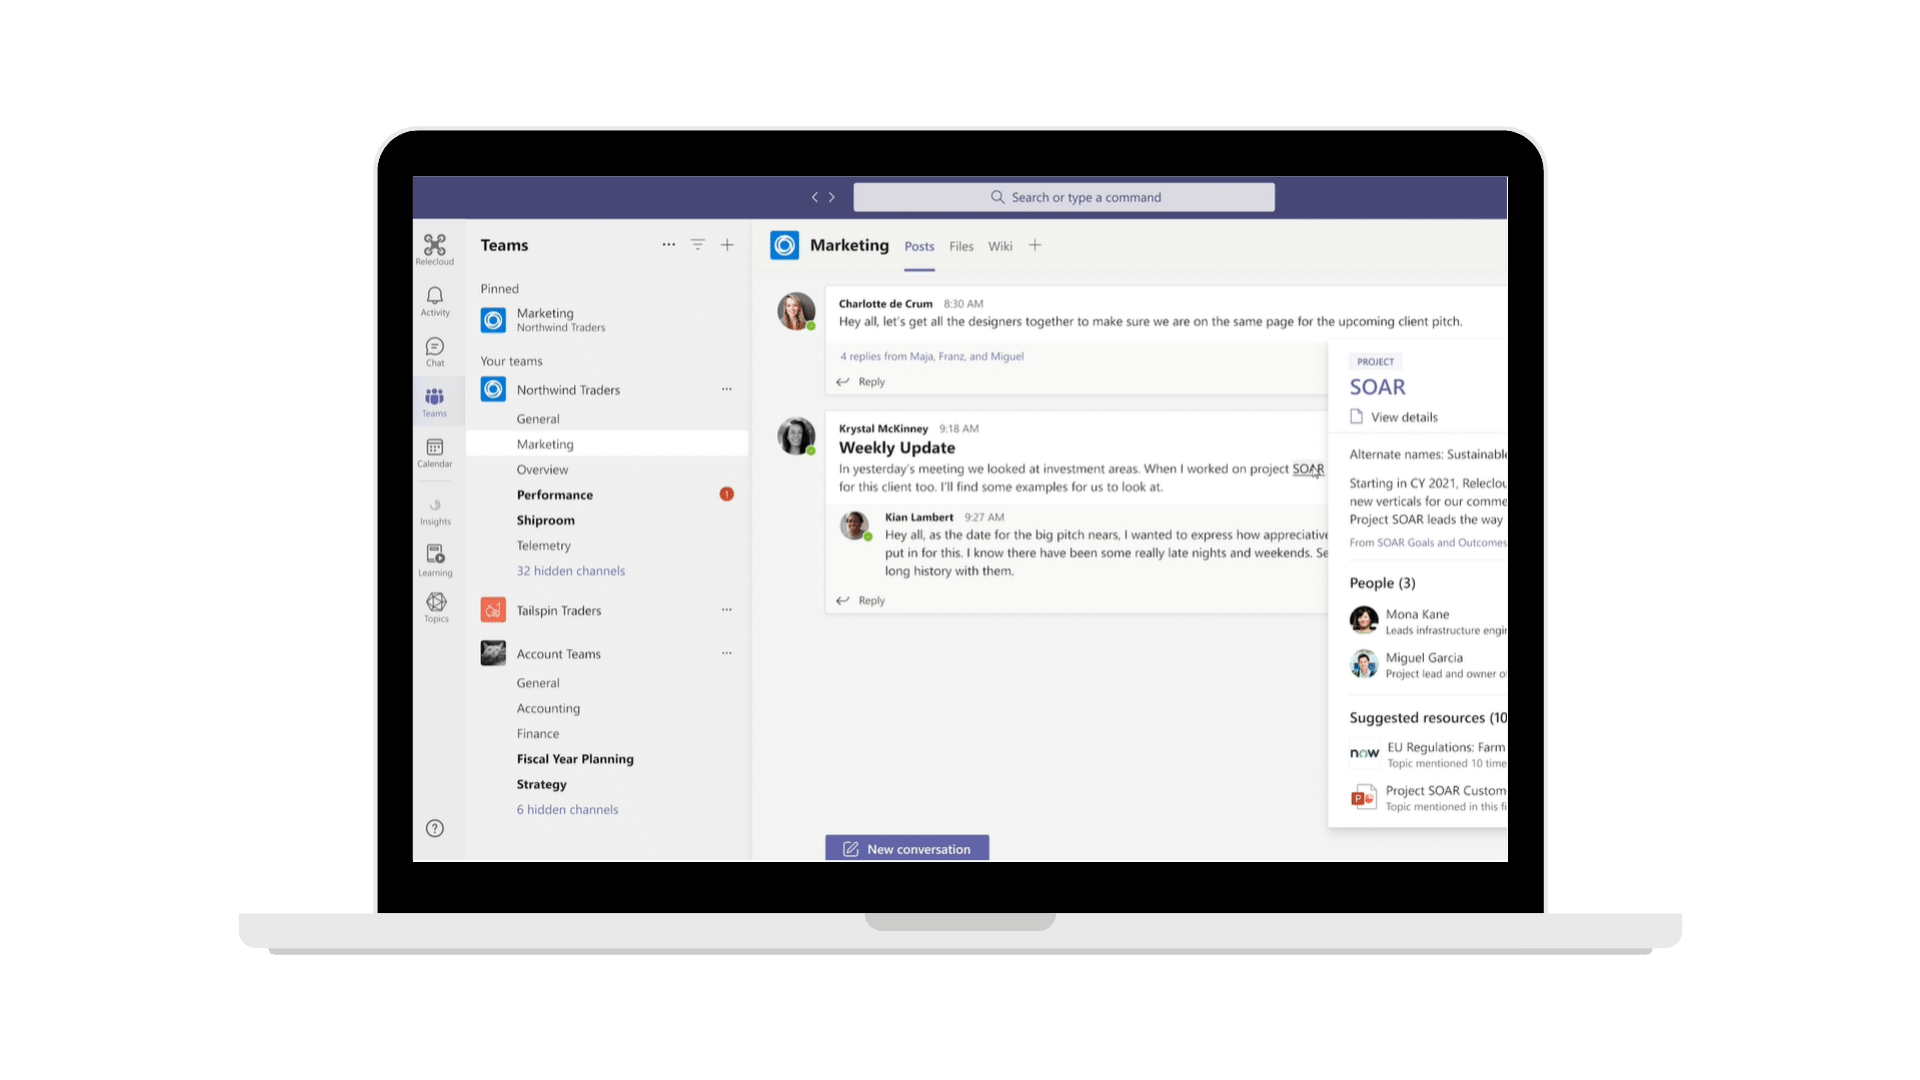The image size is (1920, 1080).
Task: Click the search or type a command field
Action: point(1064,196)
